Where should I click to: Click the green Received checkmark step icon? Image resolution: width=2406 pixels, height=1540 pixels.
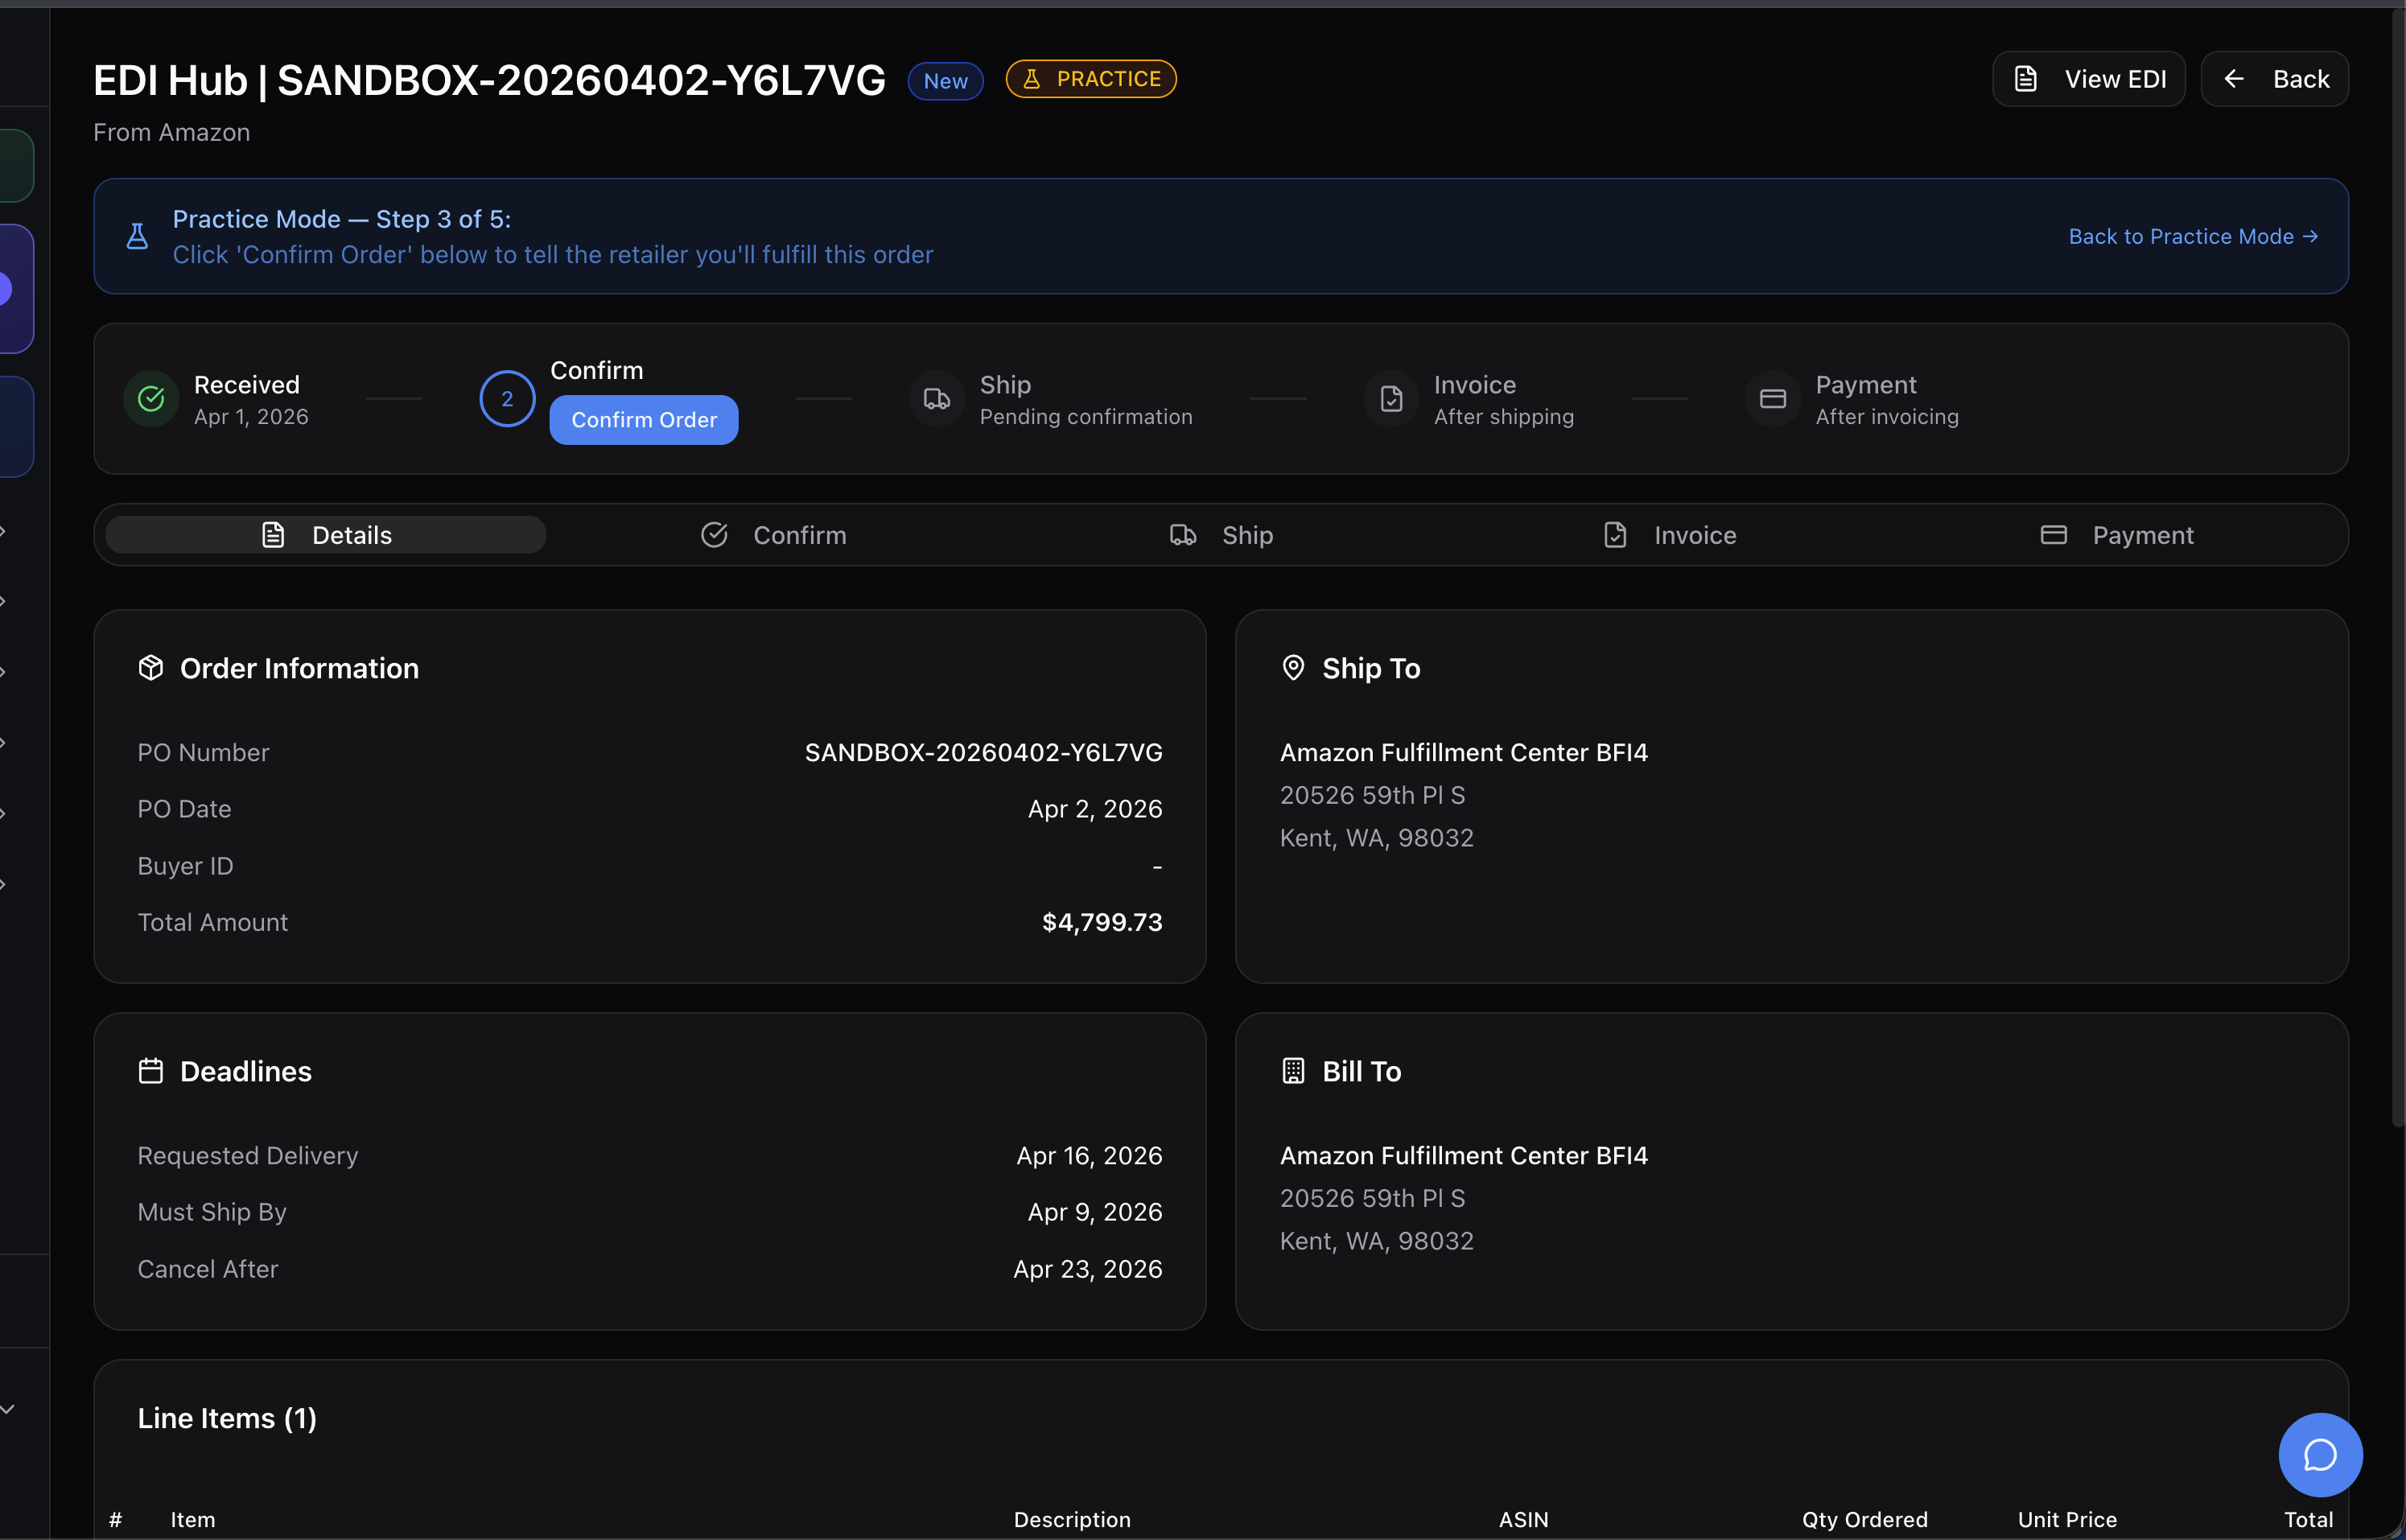click(x=151, y=399)
